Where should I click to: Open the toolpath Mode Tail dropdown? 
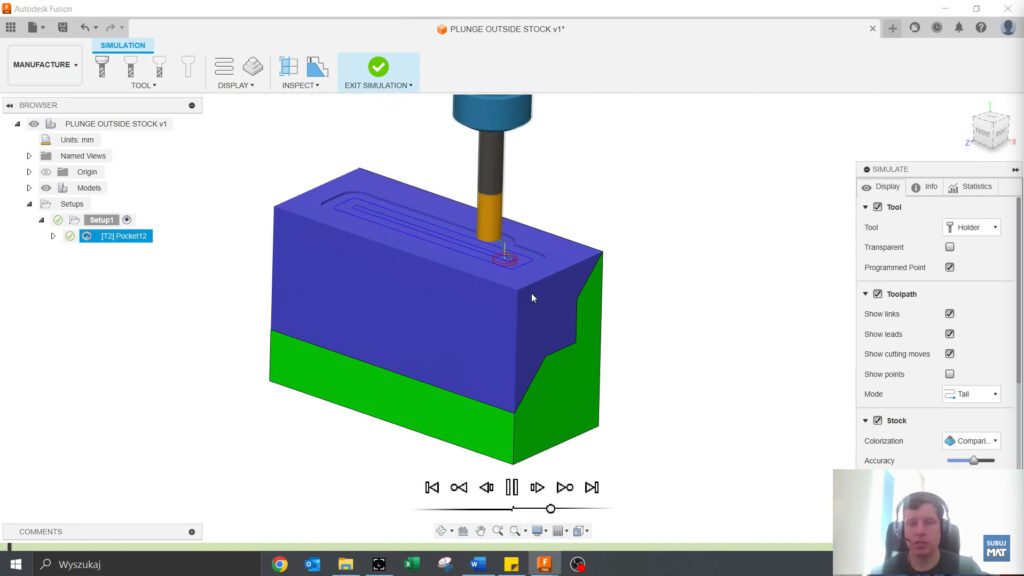point(970,394)
